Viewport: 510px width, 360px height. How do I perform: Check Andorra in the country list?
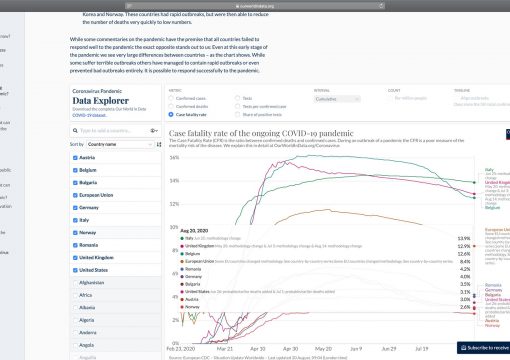pos(75,333)
